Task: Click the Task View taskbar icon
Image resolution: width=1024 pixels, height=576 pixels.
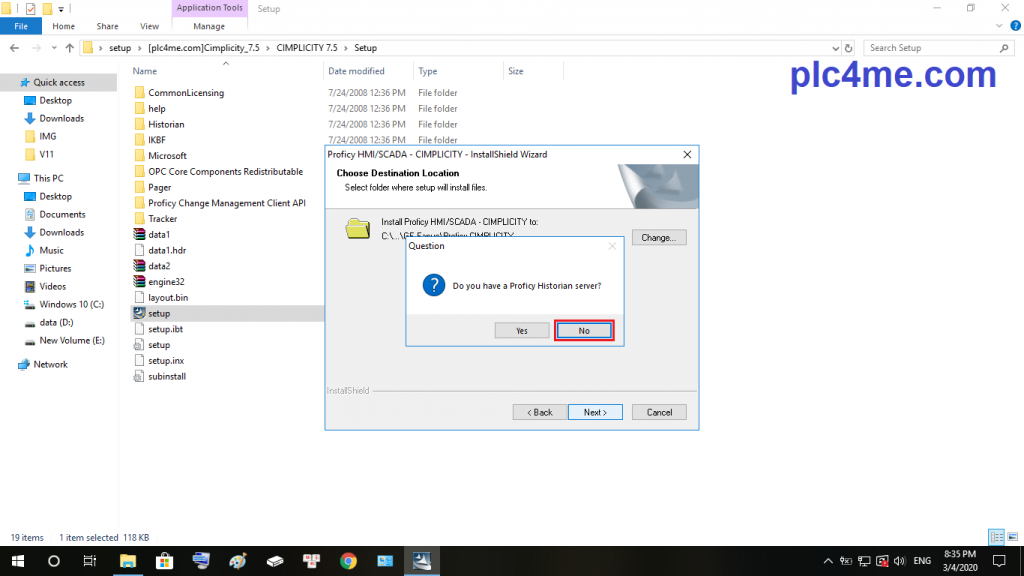Action: [89, 561]
